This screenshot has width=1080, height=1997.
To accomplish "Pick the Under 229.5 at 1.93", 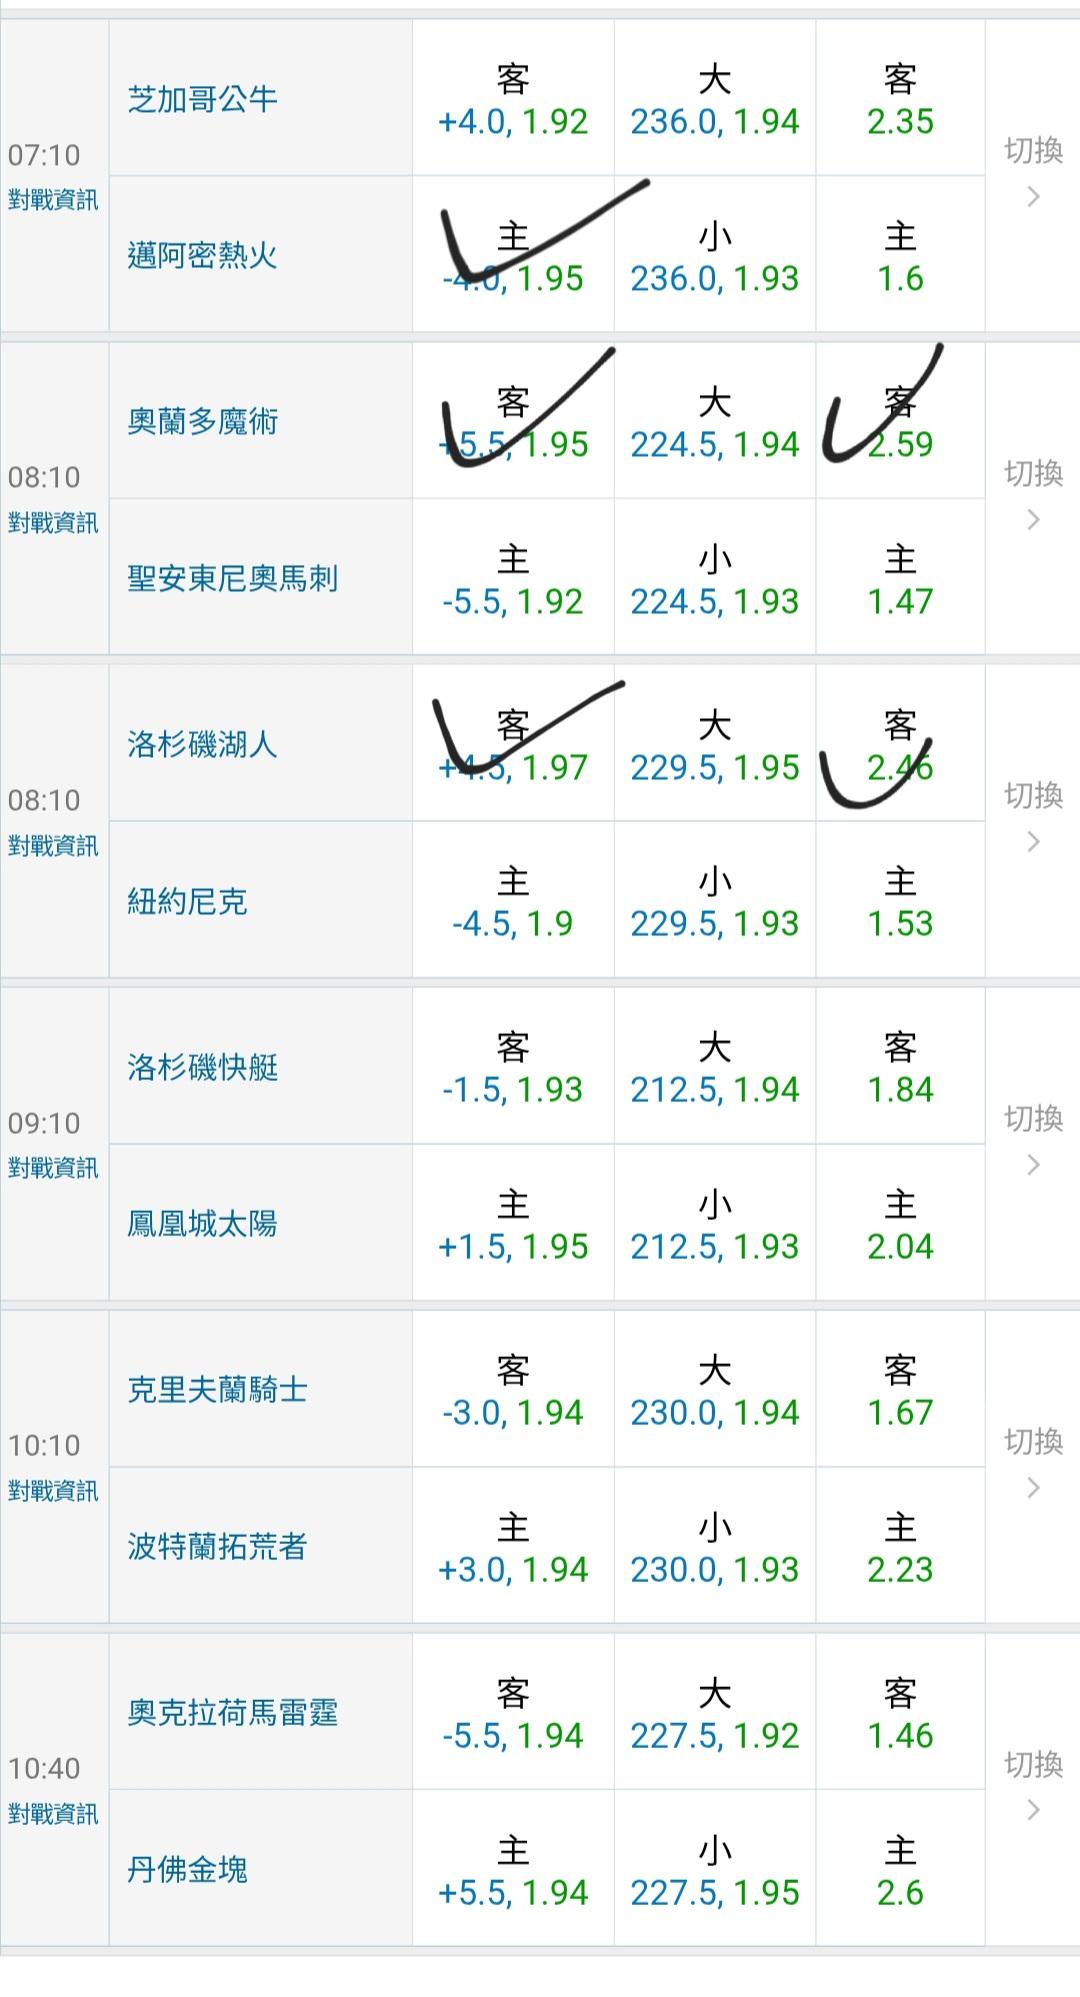I will [714, 903].
